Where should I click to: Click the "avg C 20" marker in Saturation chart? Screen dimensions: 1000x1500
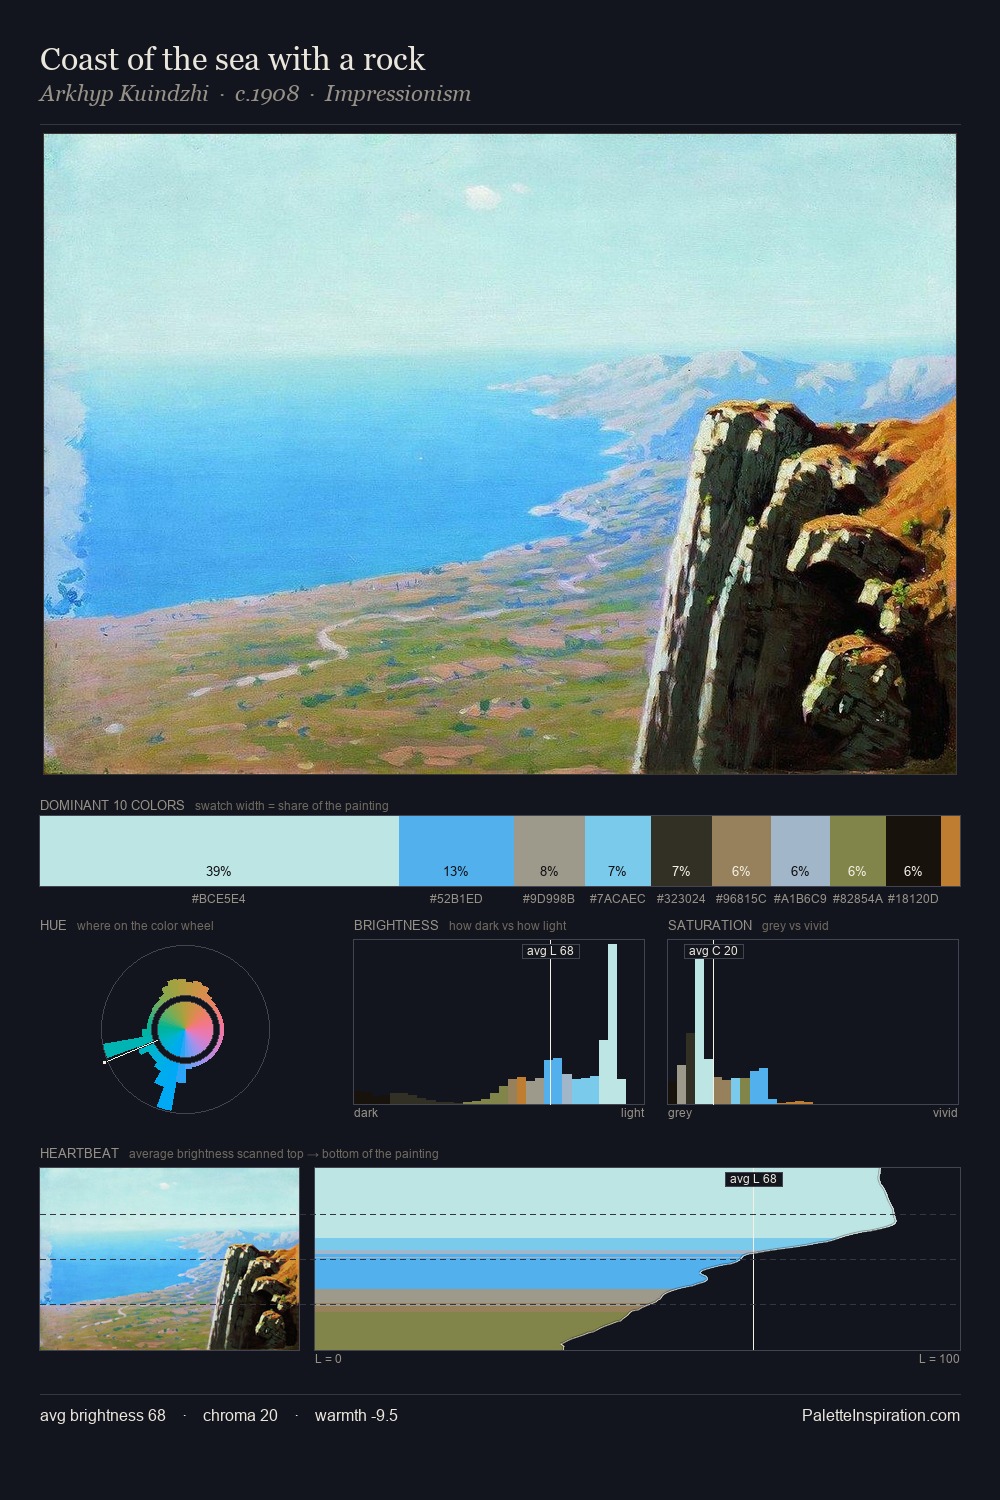713,951
